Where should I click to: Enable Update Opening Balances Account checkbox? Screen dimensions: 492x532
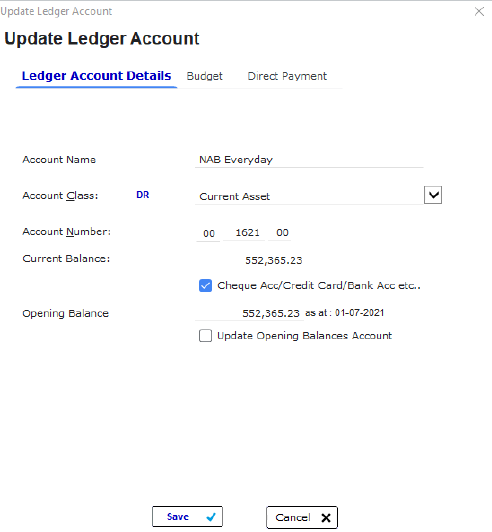[205, 336]
